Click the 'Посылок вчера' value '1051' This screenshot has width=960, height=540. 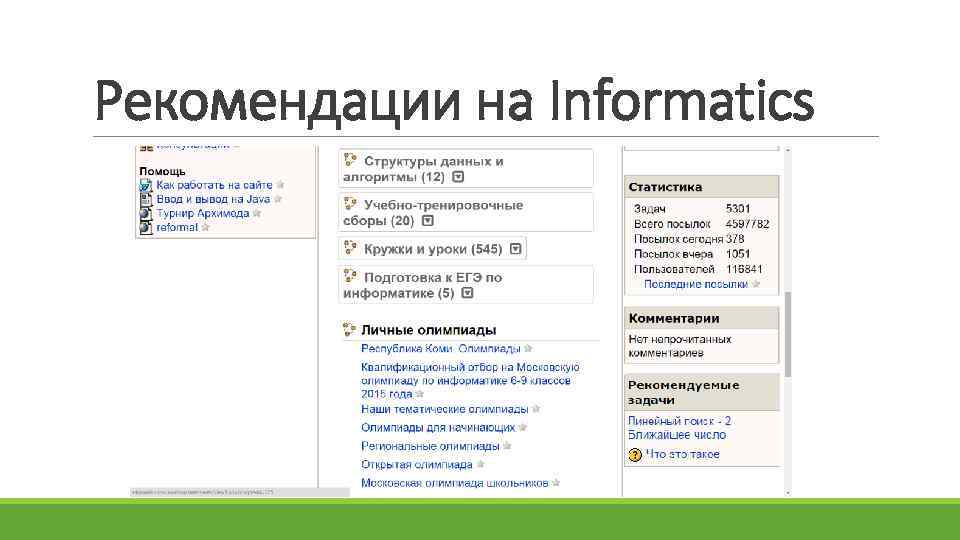point(738,254)
